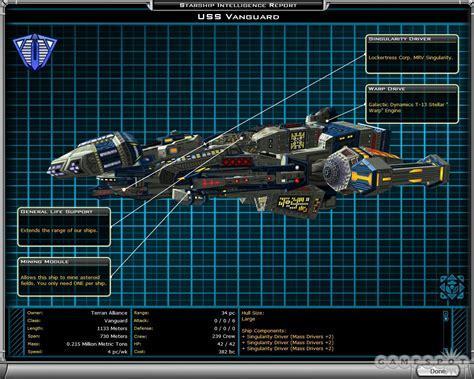Click the 'Starship Intelligence Report' header
This screenshot has width=474, height=379.
(238, 5)
